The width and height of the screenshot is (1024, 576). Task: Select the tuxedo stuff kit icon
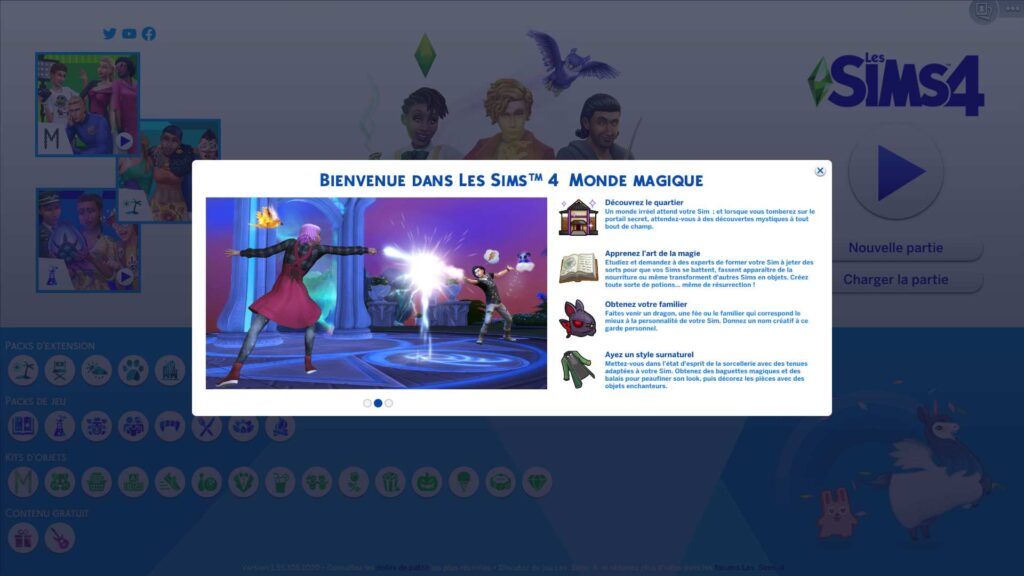[243, 482]
